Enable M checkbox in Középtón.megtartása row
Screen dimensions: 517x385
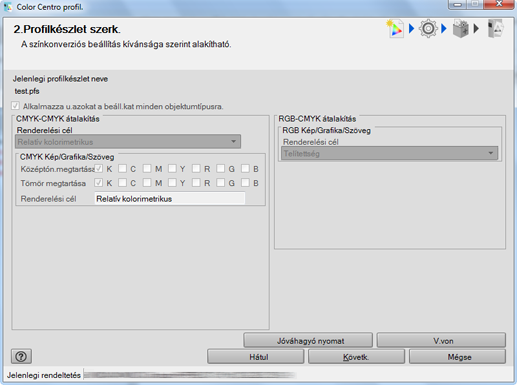147,169
